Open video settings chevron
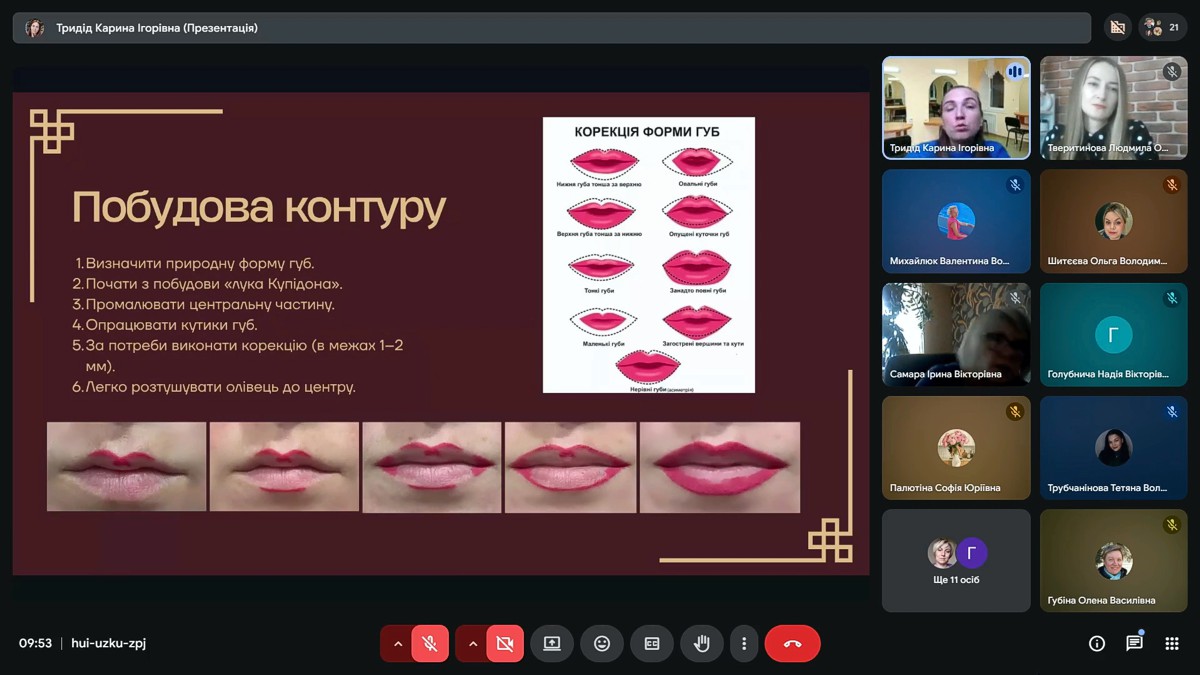The width and height of the screenshot is (1200, 675). (x=473, y=644)
